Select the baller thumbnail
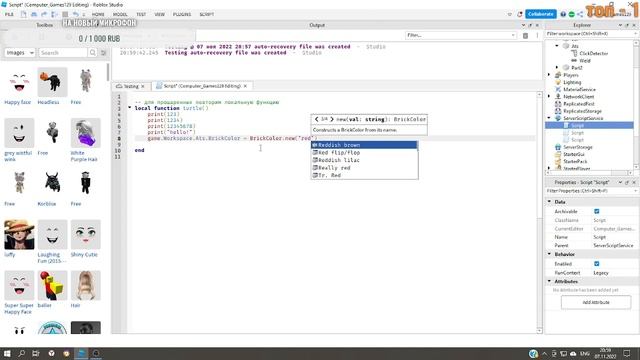This screenshot has width=640, height=360. (x=52, y=285)
